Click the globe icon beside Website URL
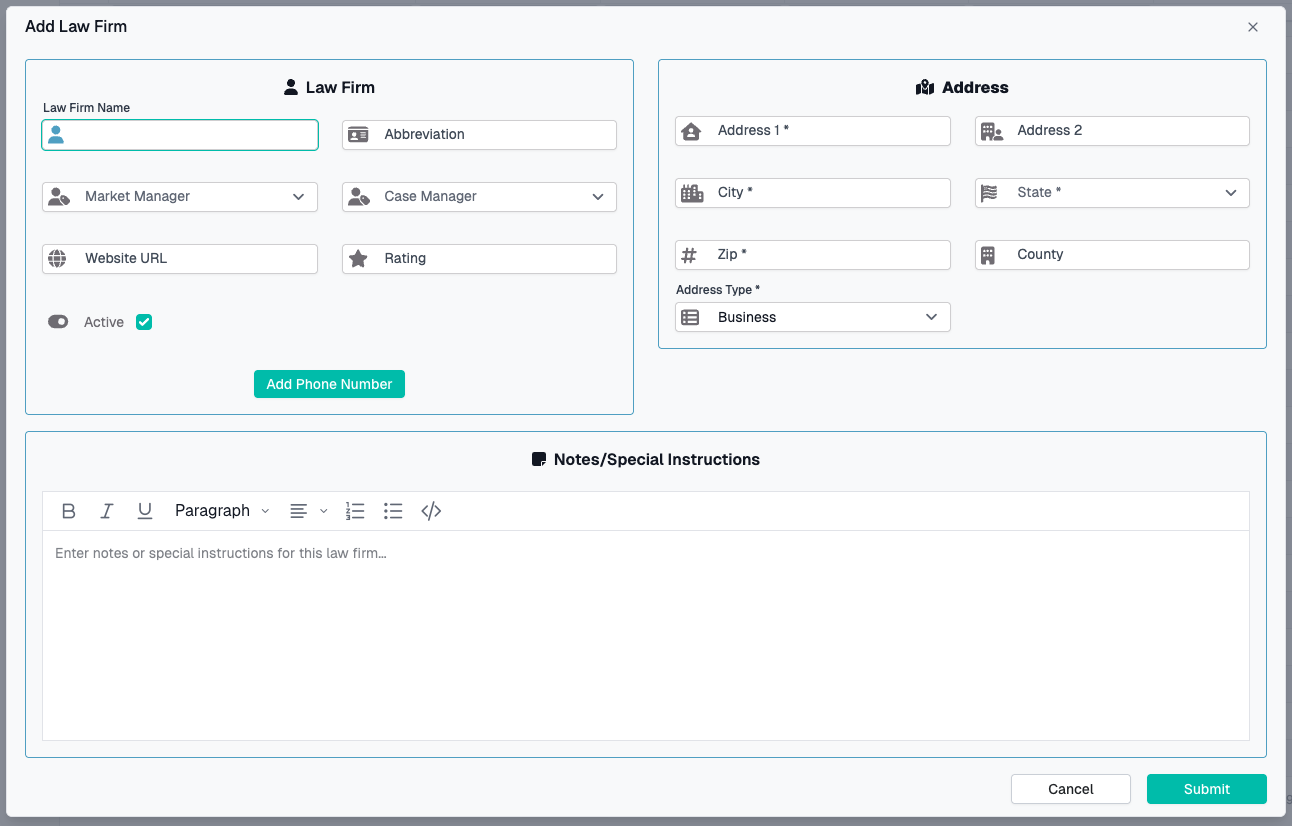Viewport: 1292px width, 826px height. 59,258
